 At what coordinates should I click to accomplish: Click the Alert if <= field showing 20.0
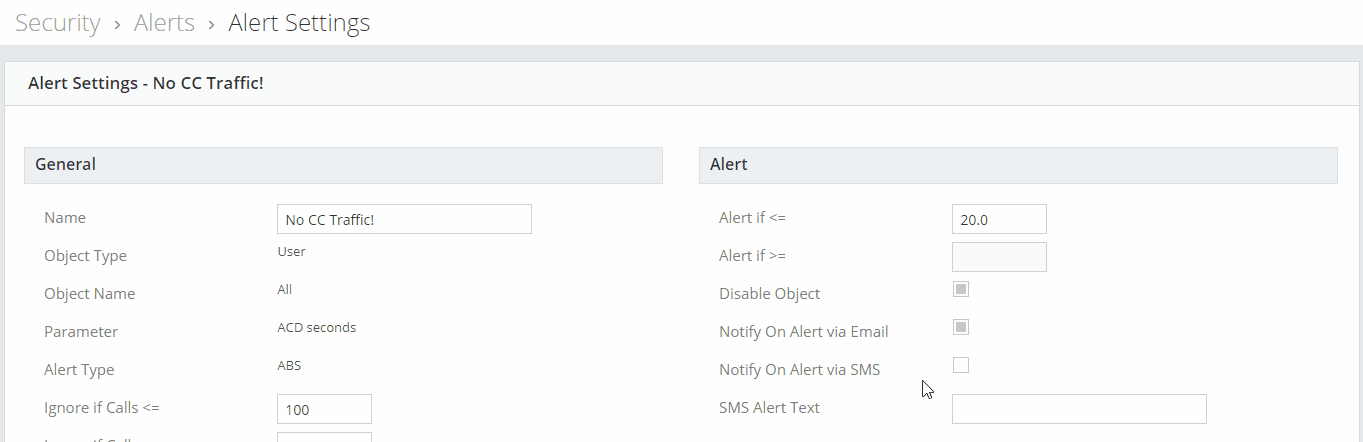point(999,219)
